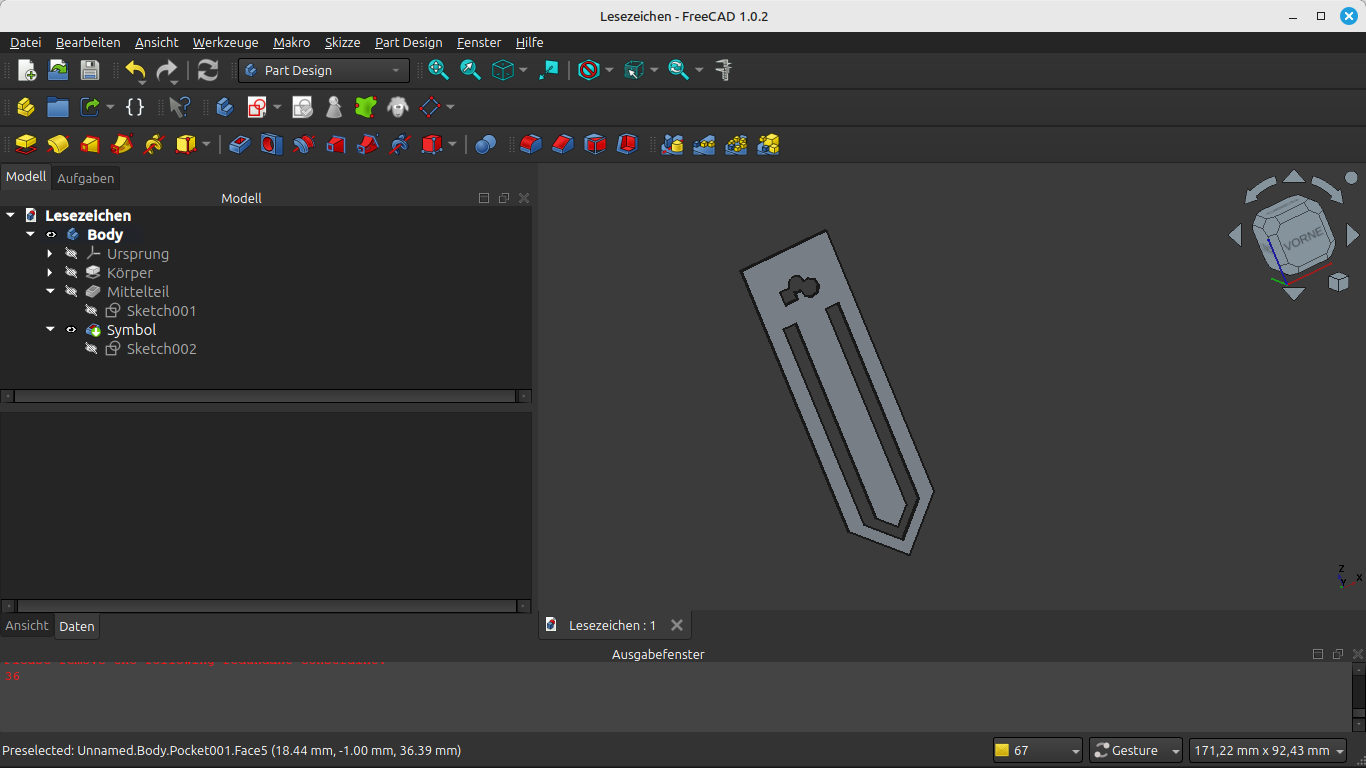Select the Hole tool
1366x768 pixels.
pyautogui.click(x=271, y=145)
